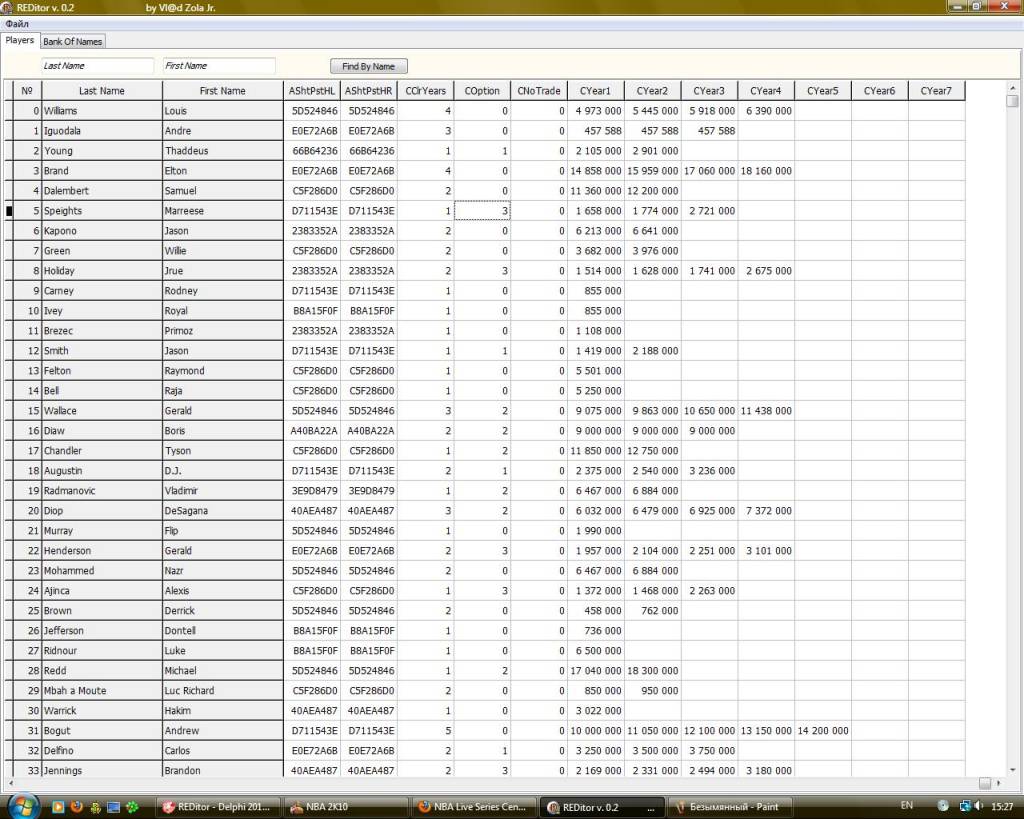This screenshot has width=1024, height=819.
Task: Click the volume icon in system tray
Action: coord(979,805)
